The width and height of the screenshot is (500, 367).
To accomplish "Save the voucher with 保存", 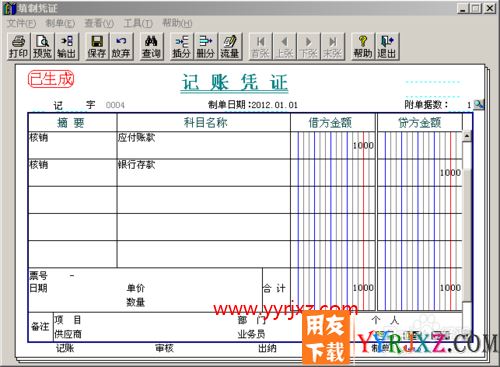I will (x=97, y=46).
